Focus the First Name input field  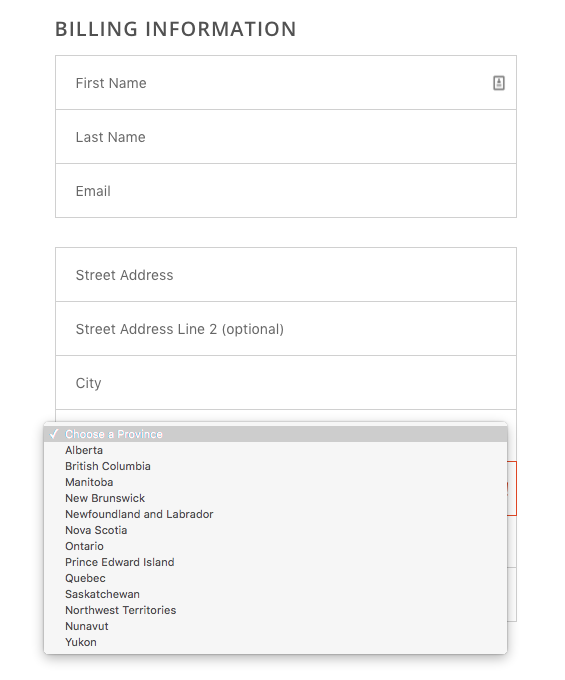(x=286, y=82)
